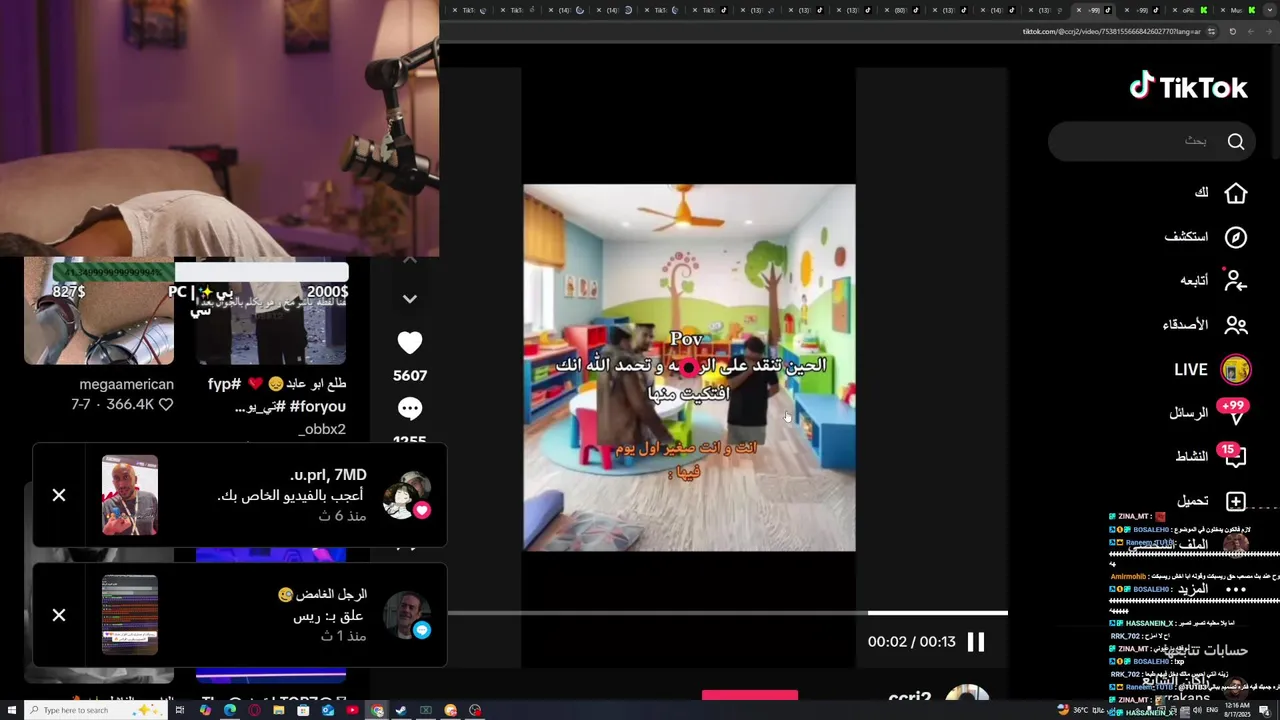The width and height of the screenshot is (1280, 720).
Task: Click the Upload plus icon (تحميل)
Action: (x=1236, y=501)
